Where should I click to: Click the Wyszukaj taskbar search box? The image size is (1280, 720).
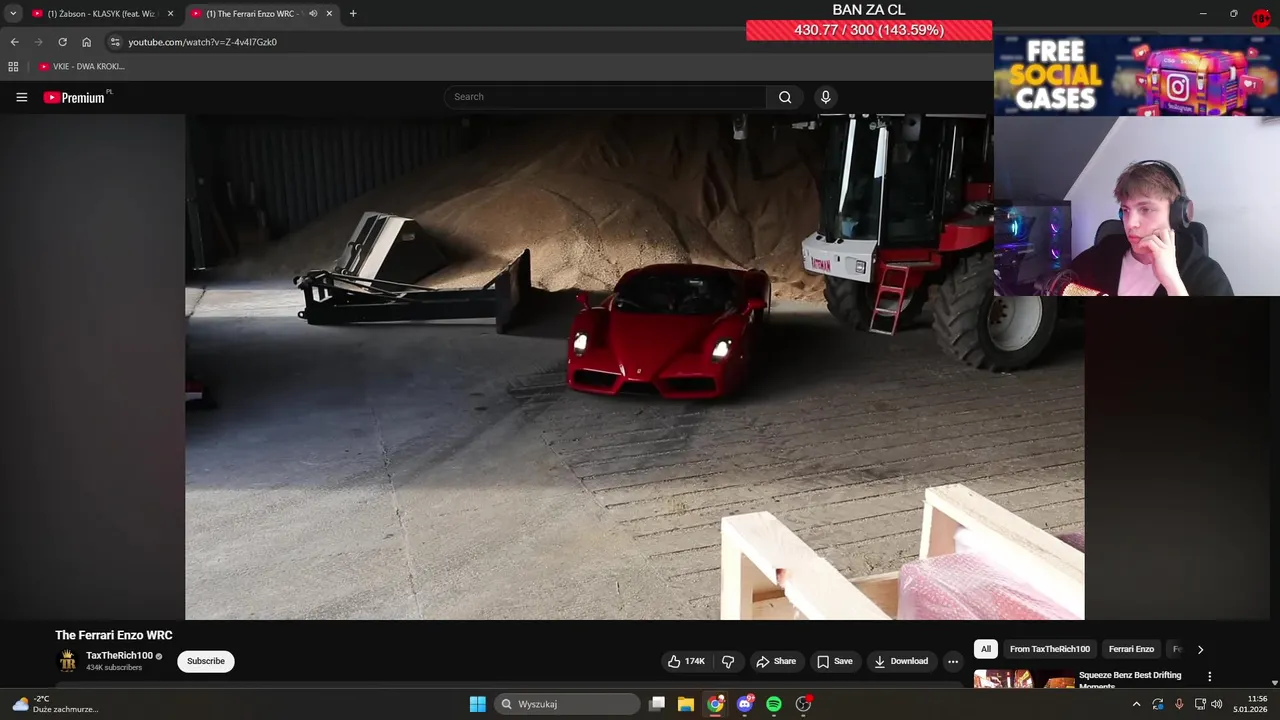(567, 704)
